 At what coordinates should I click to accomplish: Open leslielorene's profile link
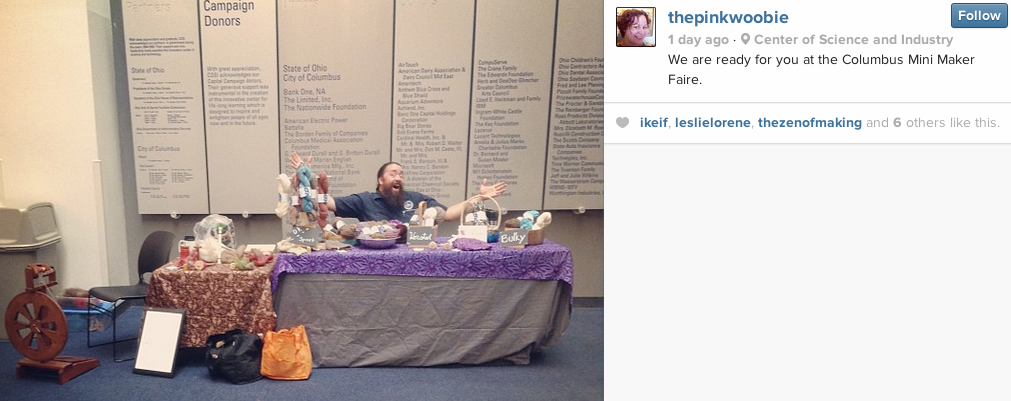click(712, 122)
